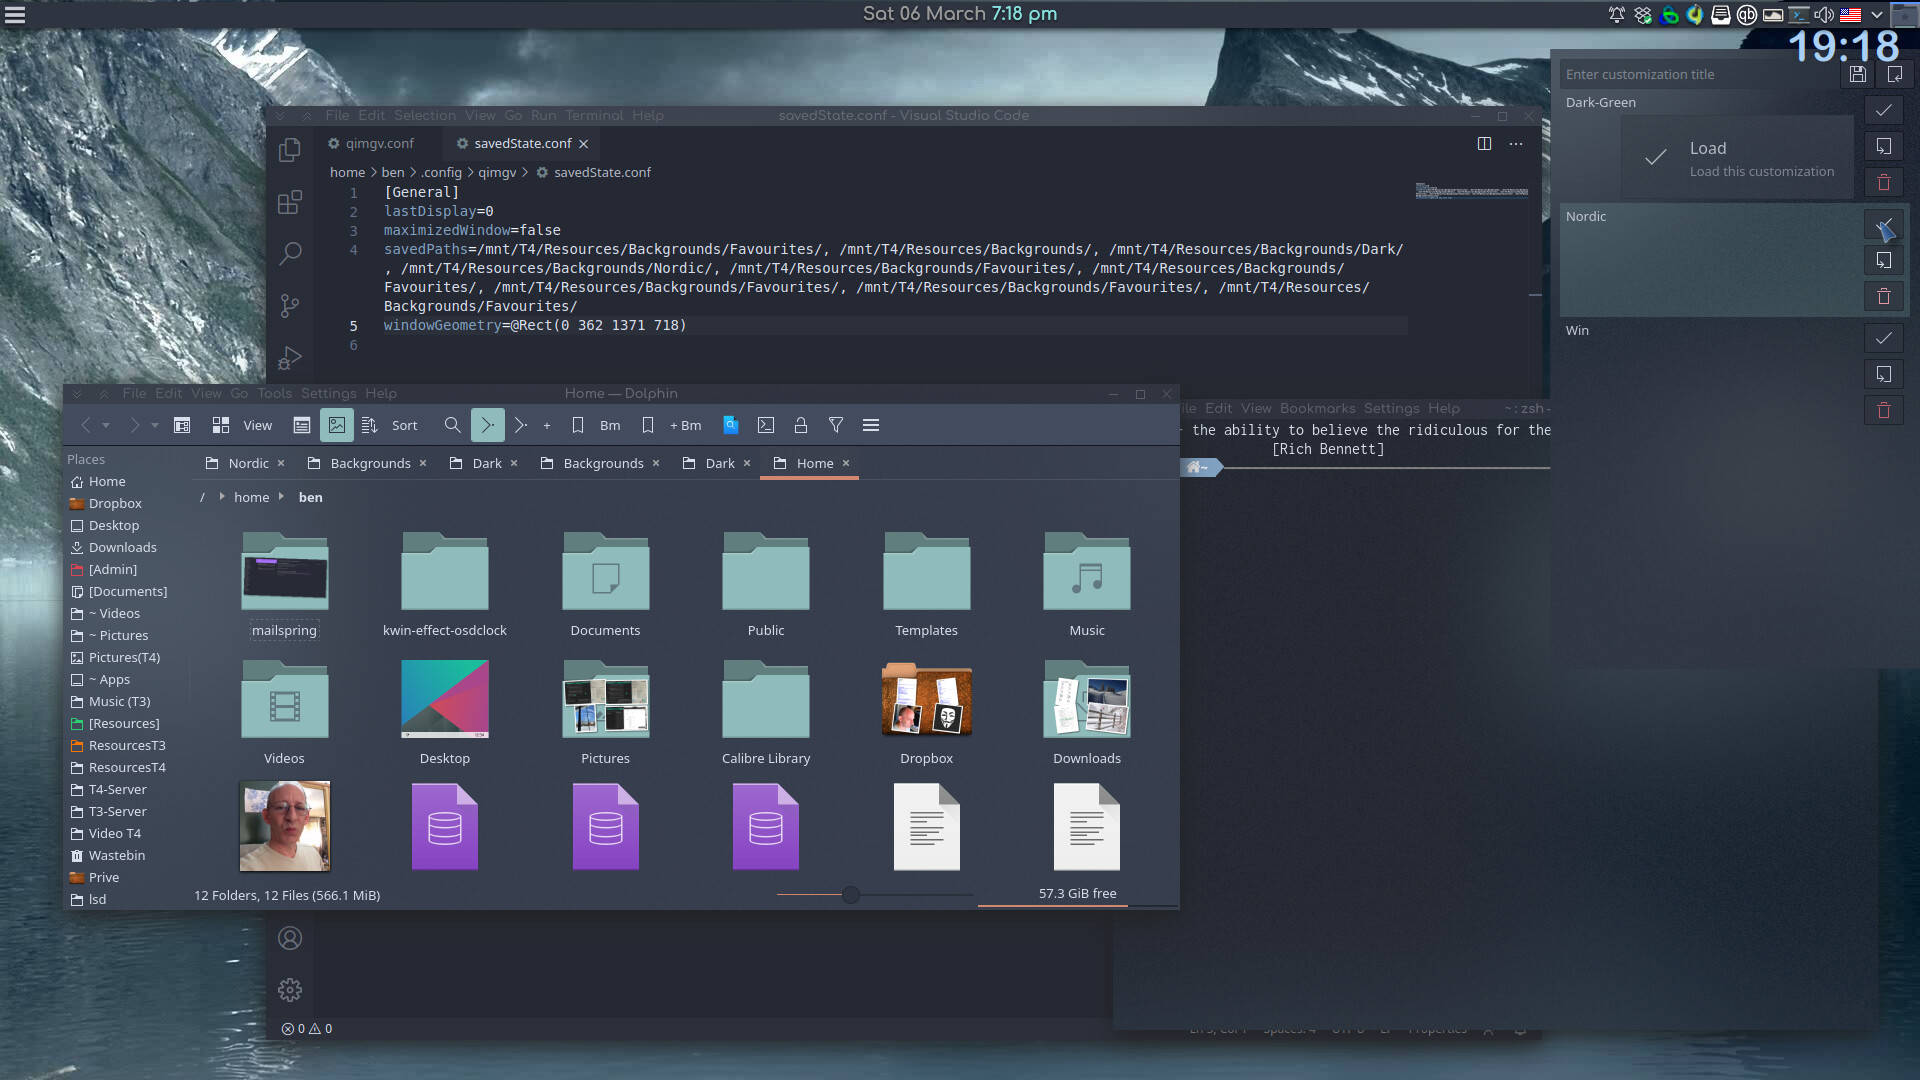This screenshot has height=1080, width=1920.
Task: Click the icons view mode button in Dolphin
Action: click(221, 425)
